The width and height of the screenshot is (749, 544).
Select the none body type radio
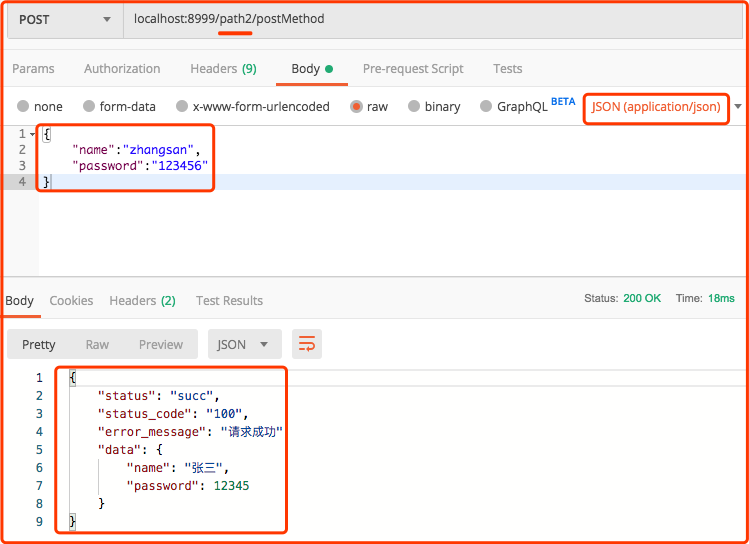(22, 106)
